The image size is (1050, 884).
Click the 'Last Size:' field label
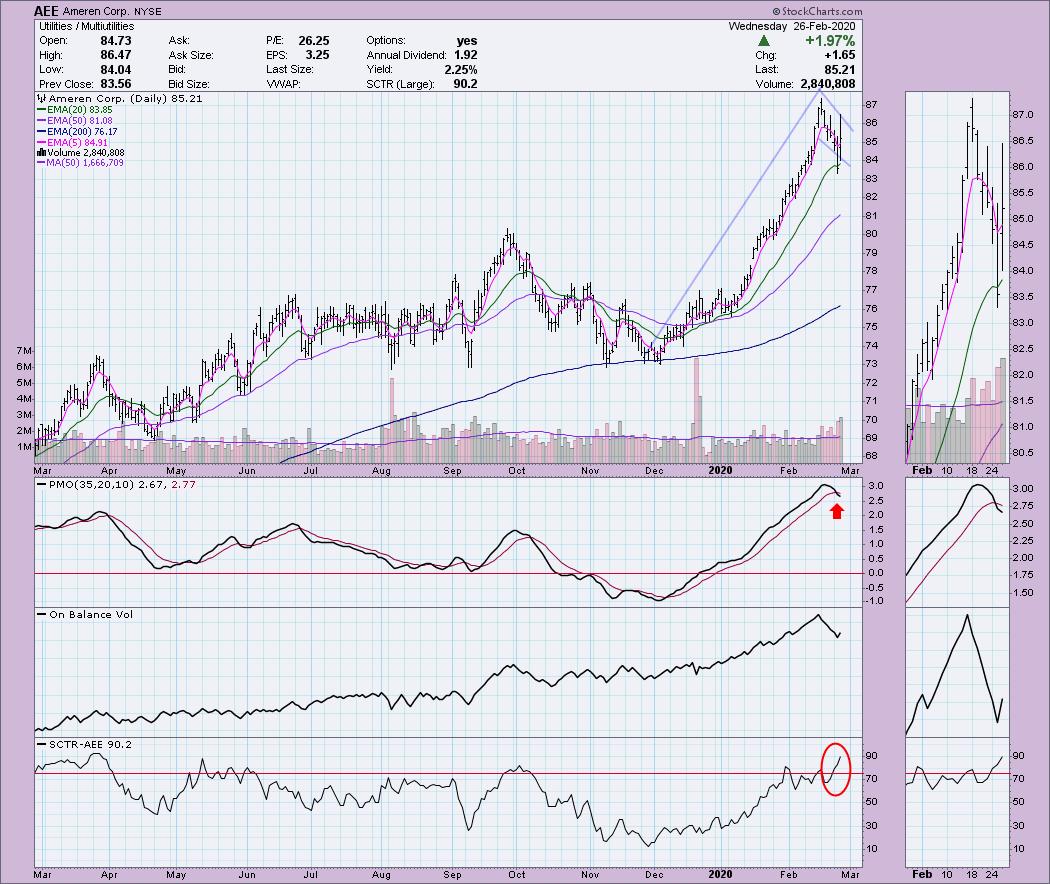coord(289,70)
